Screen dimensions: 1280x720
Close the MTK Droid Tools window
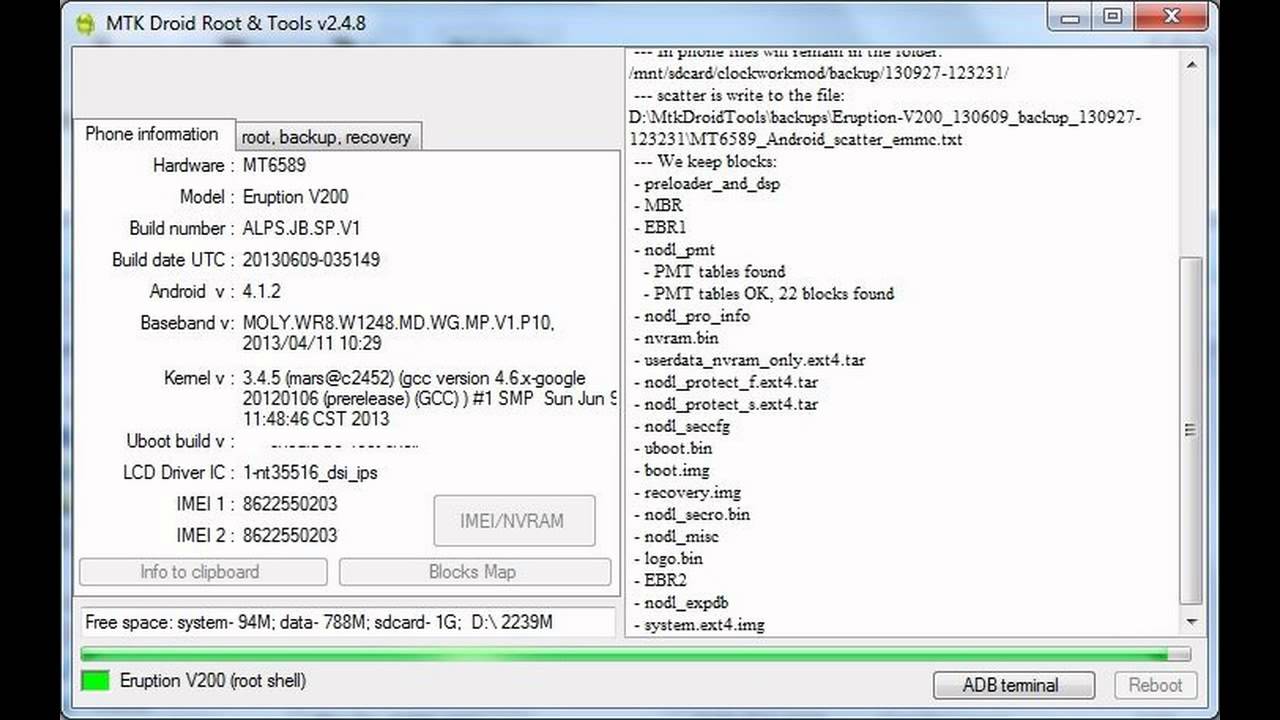coord(1170,17)
